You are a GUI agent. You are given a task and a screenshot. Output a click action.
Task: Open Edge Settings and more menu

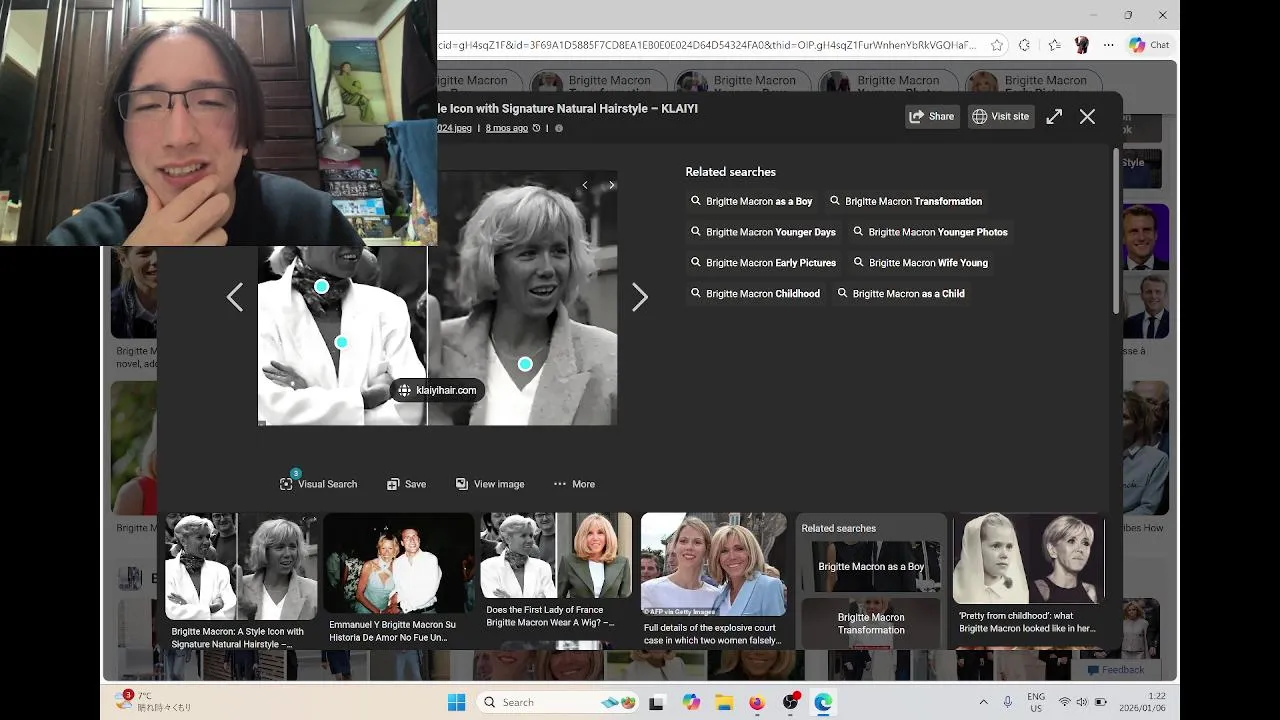point(1108,45)
